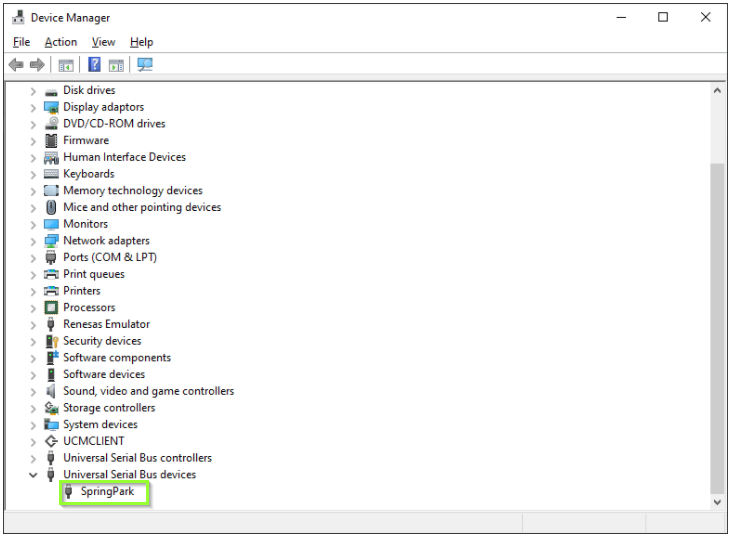Close the Device Manager window
The image size is (731, 537).
pos(705,17)
